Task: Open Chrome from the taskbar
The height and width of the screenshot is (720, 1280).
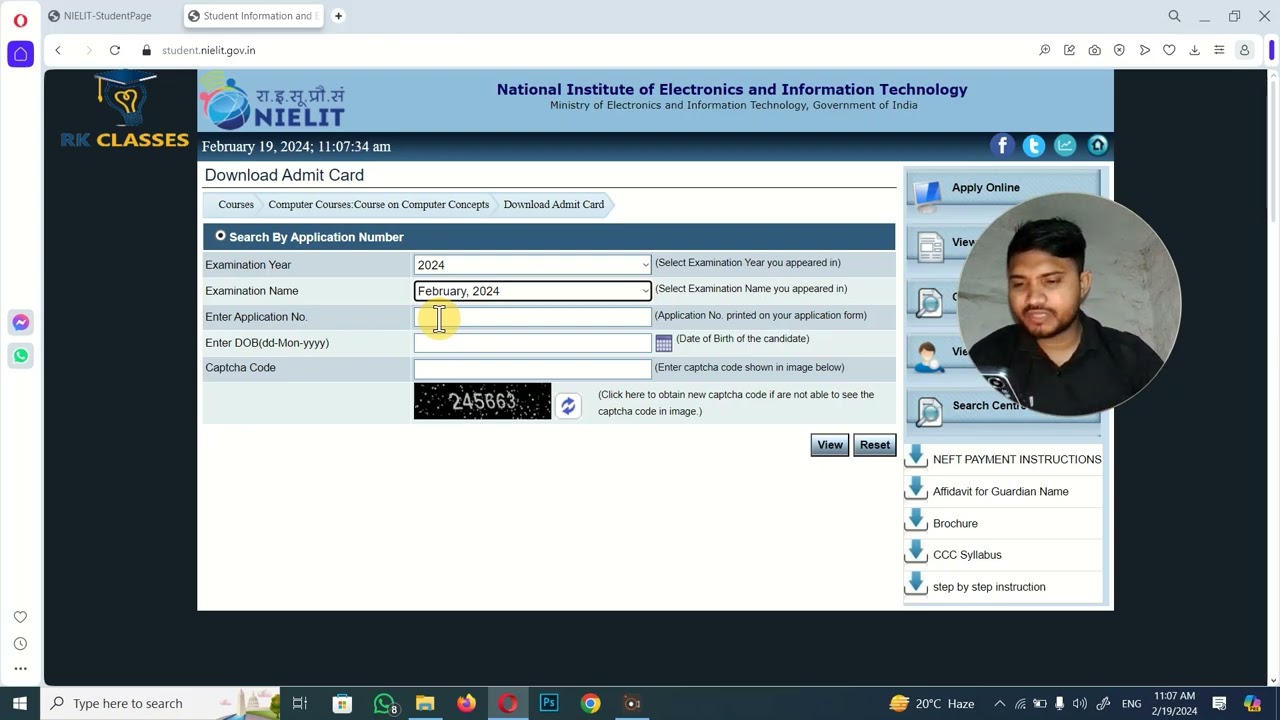Action: click(590, 703)
